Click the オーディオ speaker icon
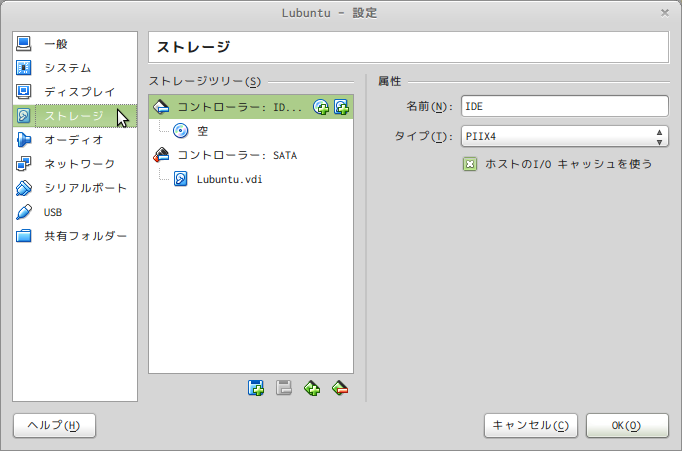The height and width of the screenshot is (451, 682). [23, 140]
